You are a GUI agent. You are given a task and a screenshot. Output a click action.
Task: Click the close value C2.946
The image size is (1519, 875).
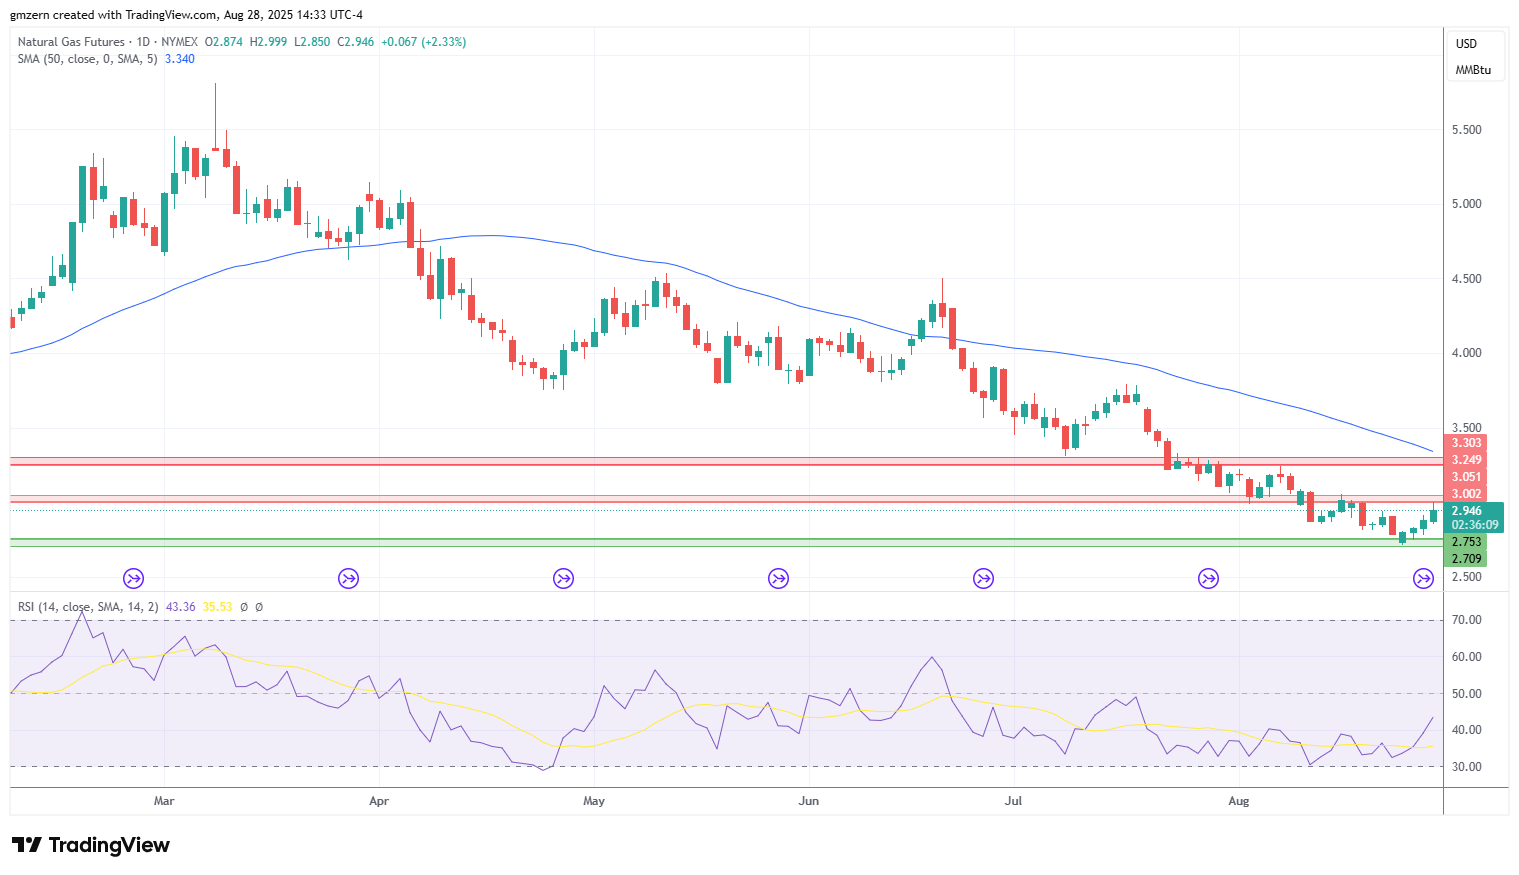click(355, 42)
